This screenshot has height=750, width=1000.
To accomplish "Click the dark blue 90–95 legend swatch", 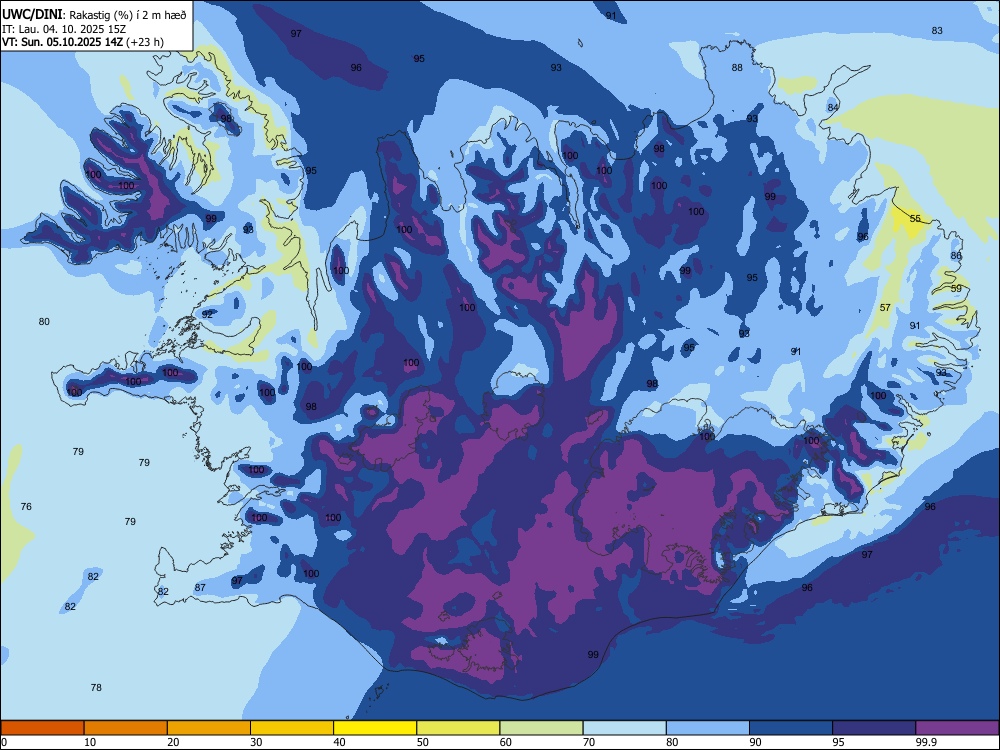I will coord(791,728).
